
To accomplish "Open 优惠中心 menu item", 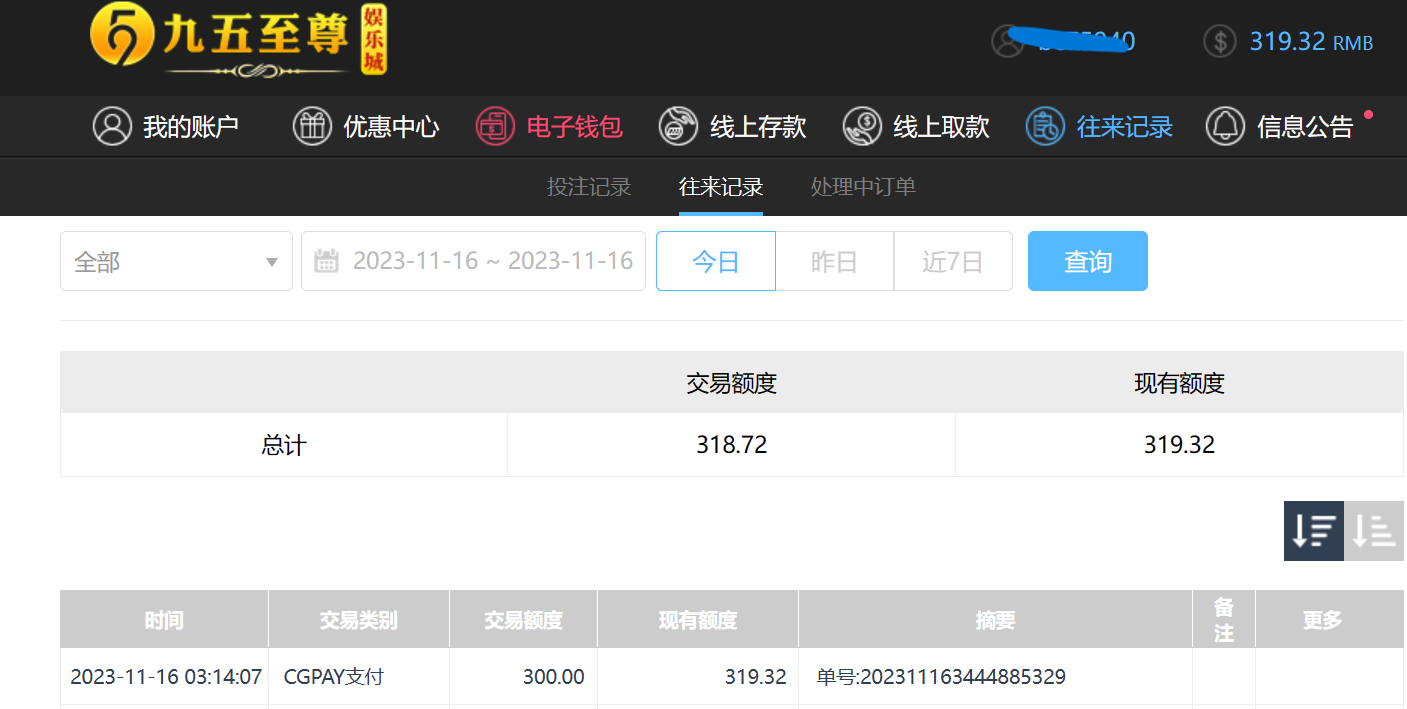I will (x=391, y=127).
